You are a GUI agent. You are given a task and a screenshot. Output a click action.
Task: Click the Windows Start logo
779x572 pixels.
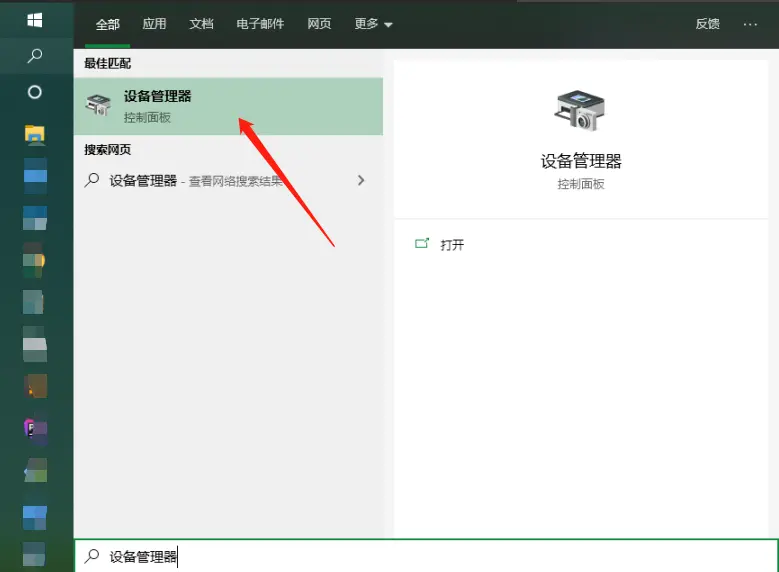point(35,20)
